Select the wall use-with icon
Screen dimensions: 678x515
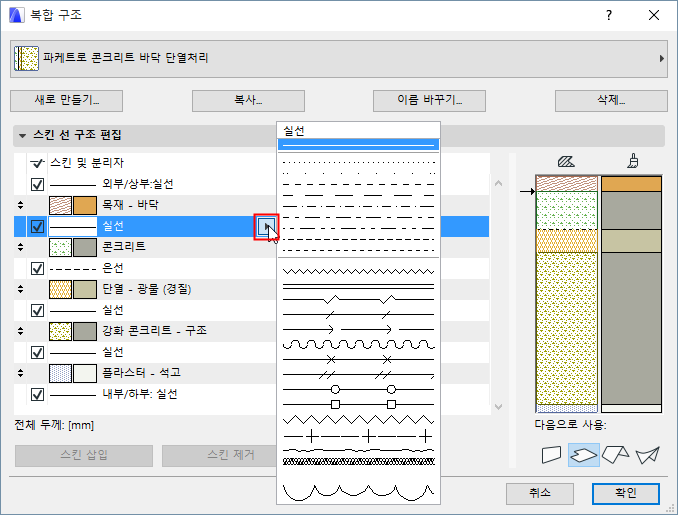pos(551,455)
